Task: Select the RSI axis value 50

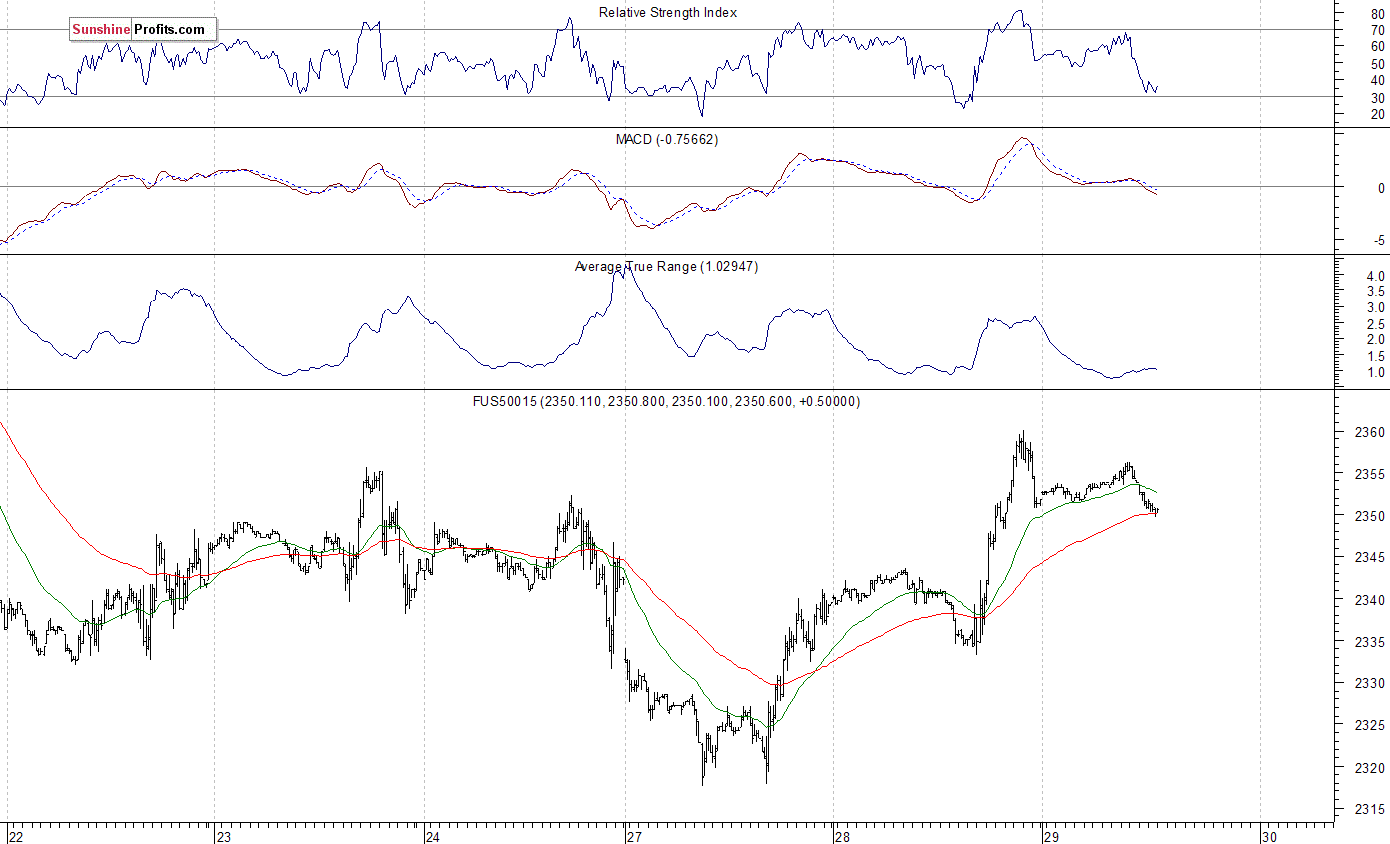Action: click(1377, 64)
